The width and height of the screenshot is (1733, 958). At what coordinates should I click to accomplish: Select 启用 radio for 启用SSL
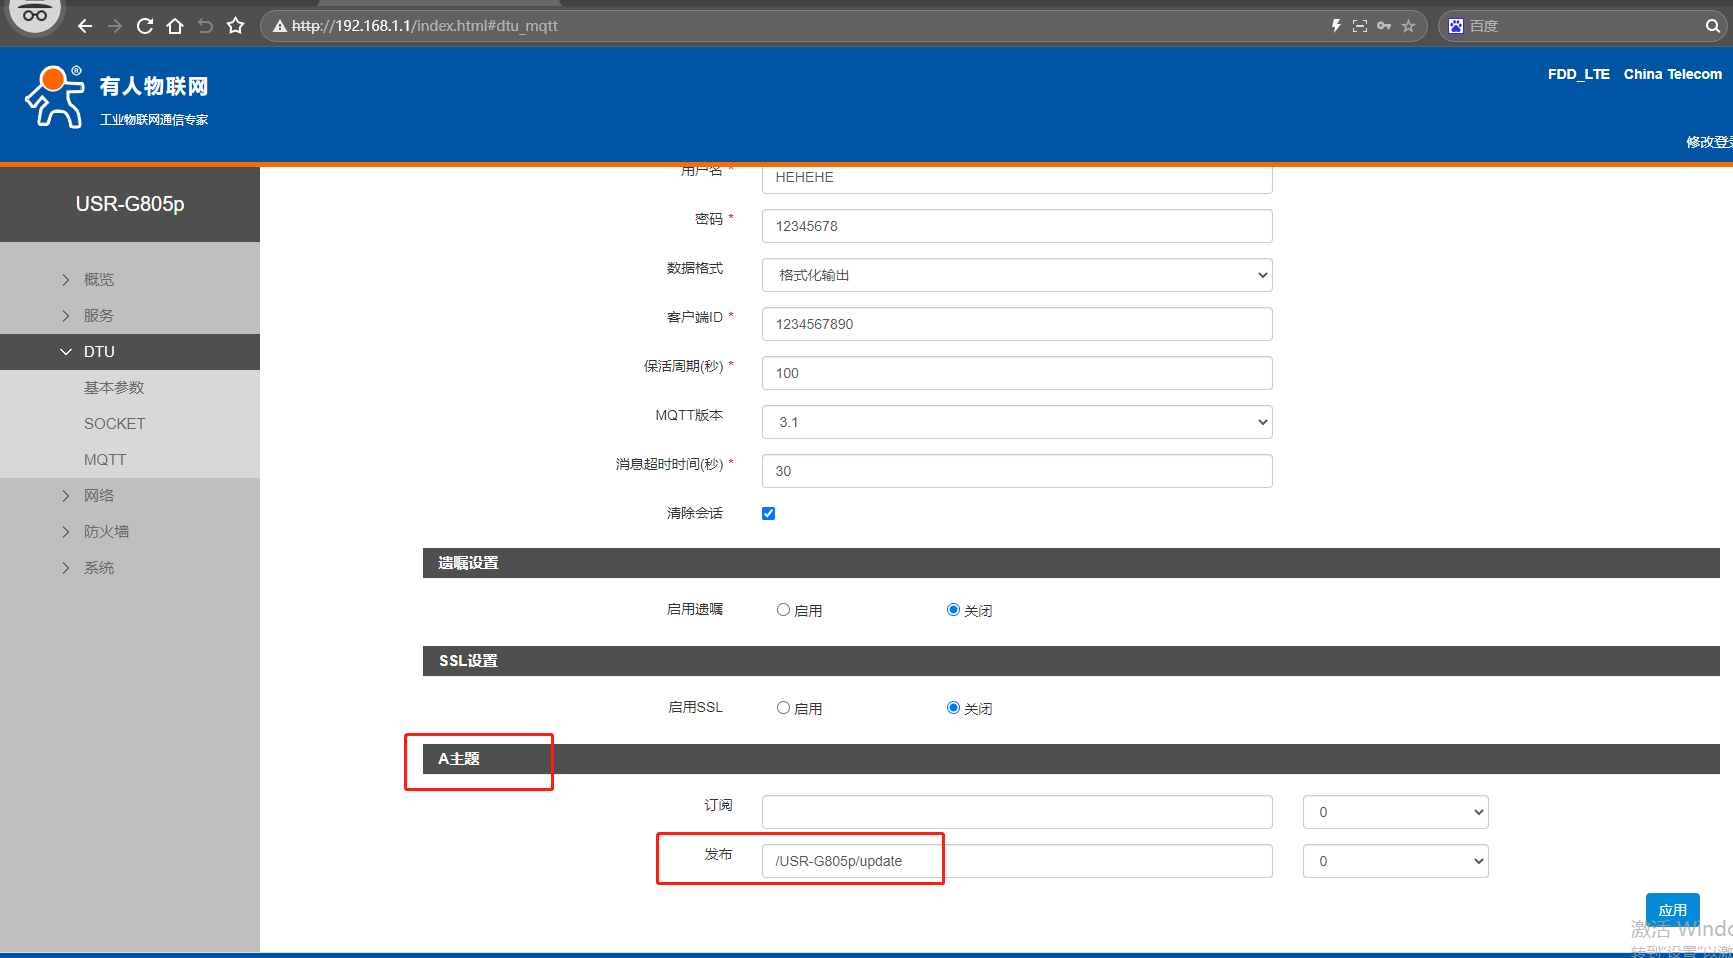(x=783, y=708)
